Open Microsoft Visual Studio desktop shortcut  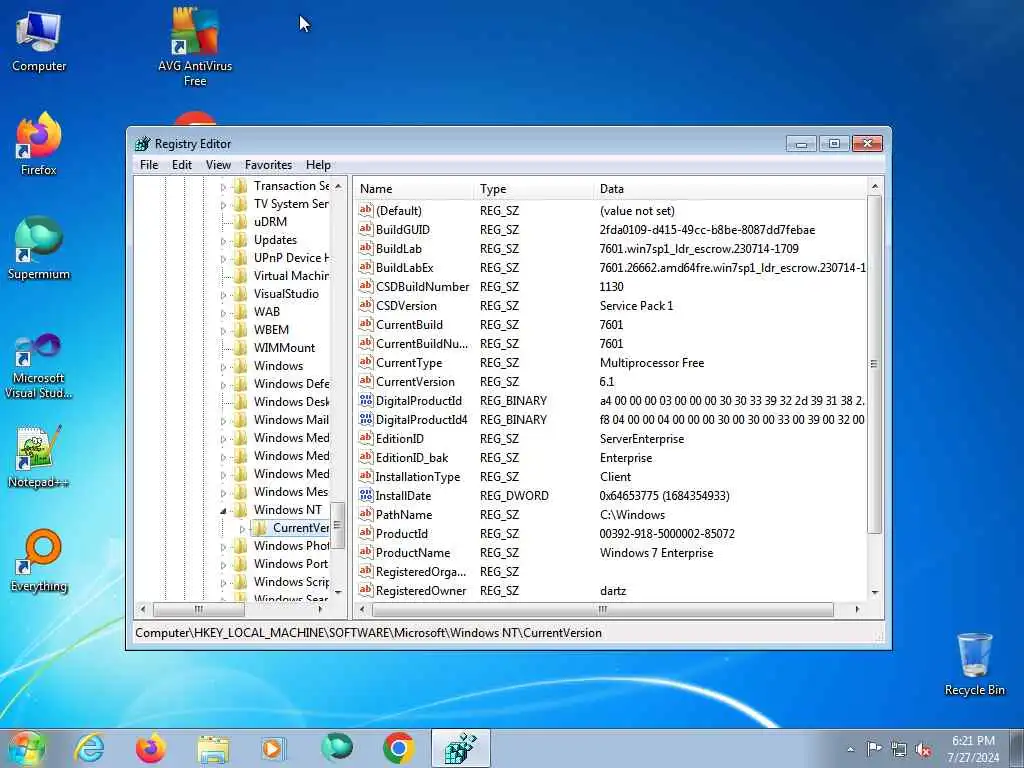(39, 366)
